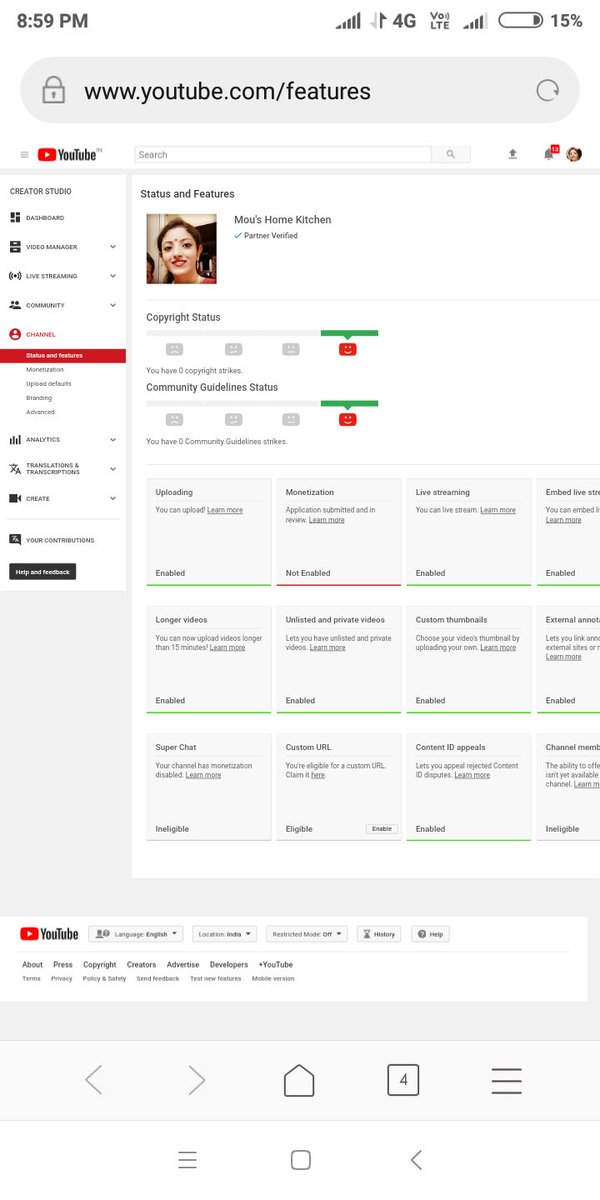Select Monetization in Channel submenu

tap(45, 370)
